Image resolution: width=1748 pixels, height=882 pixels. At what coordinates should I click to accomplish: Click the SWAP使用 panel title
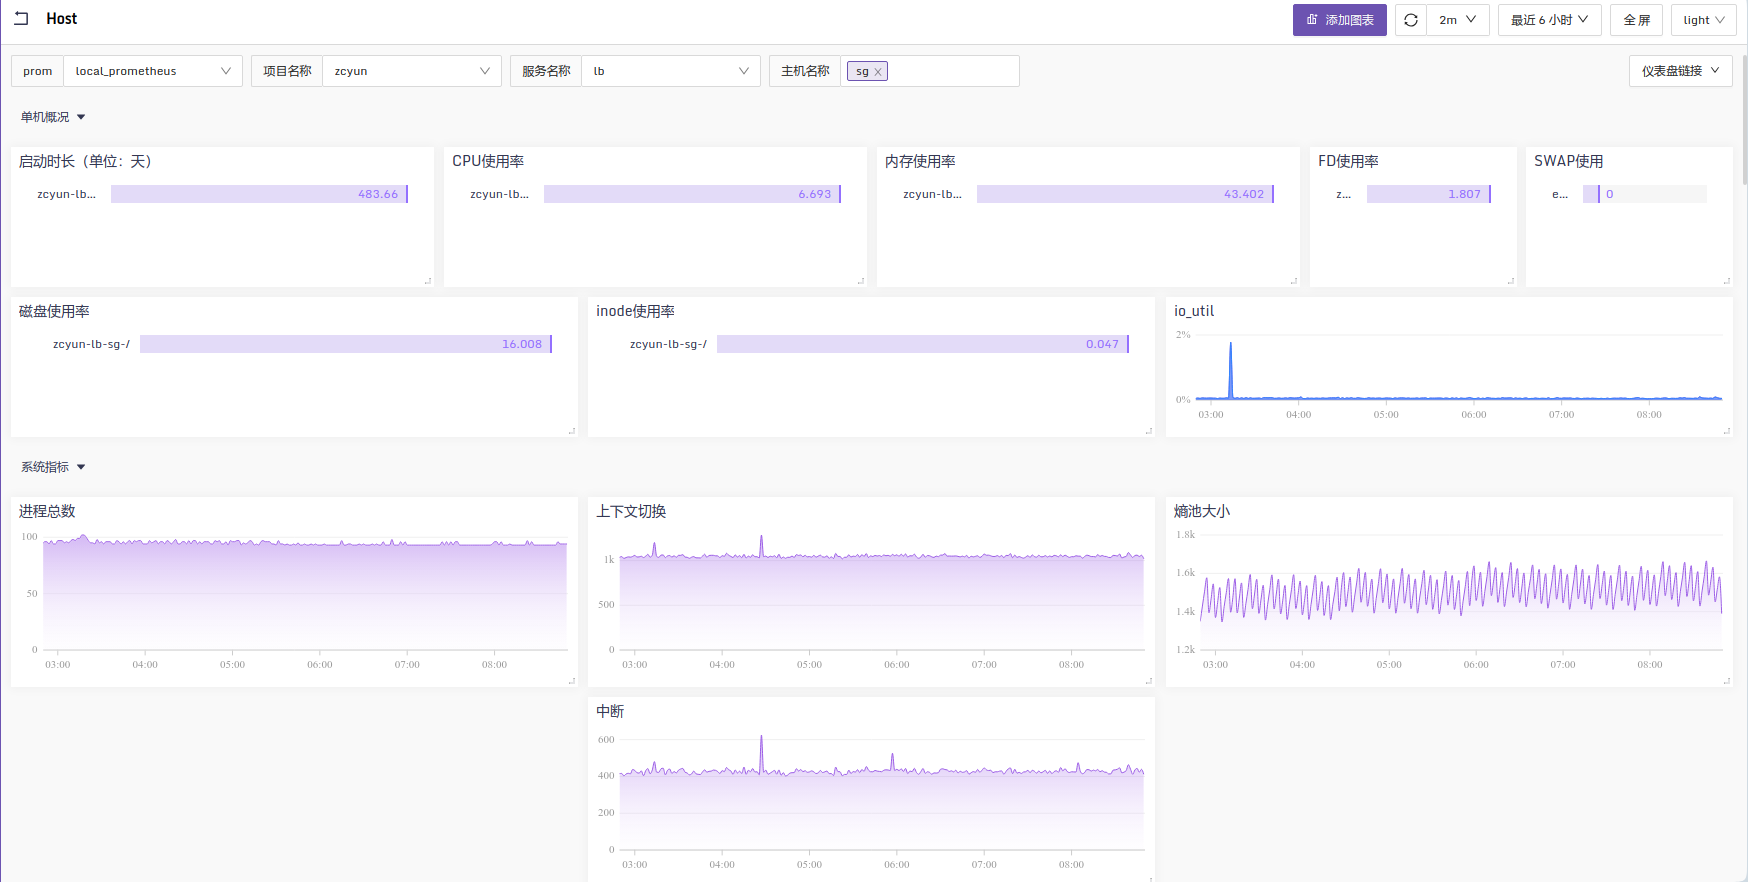1568,161
